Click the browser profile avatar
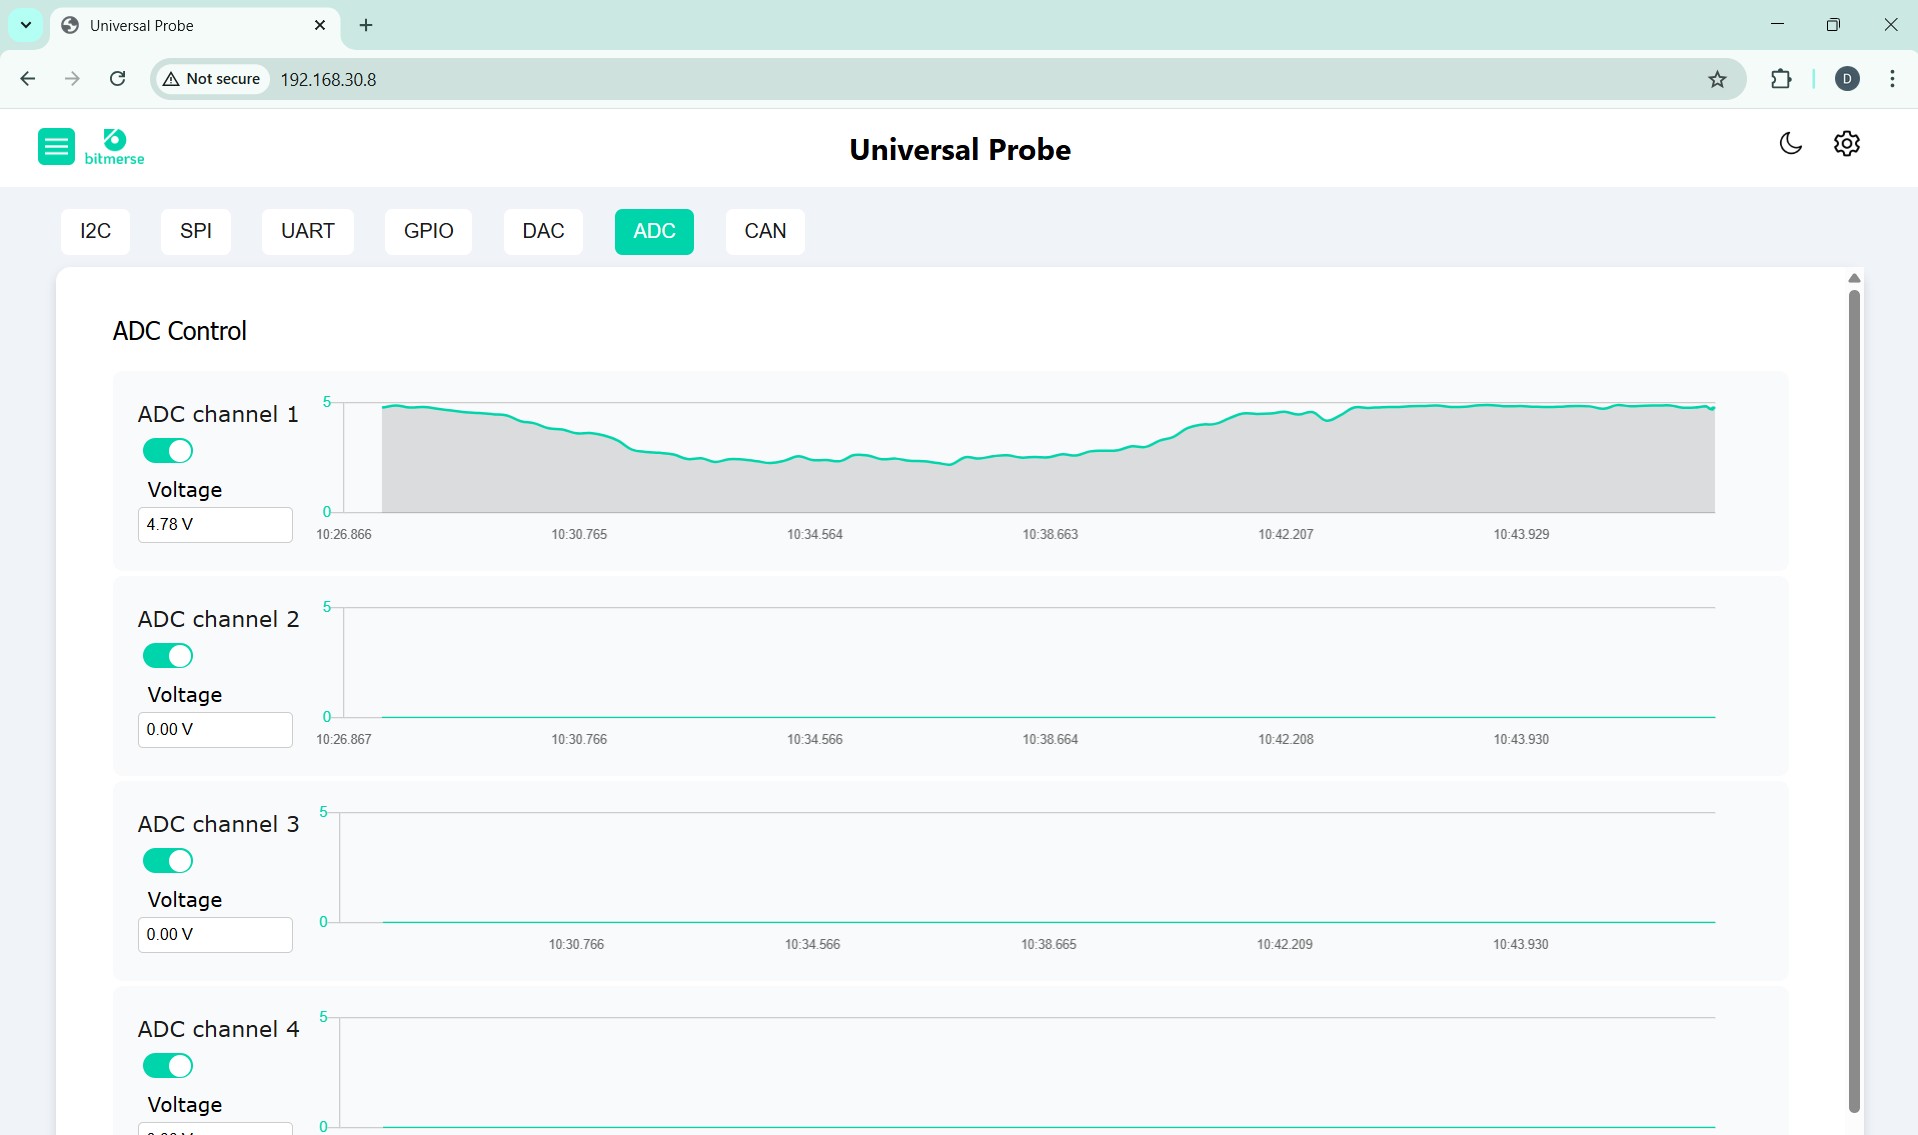1918x1135 pixels. [1847, 79]
